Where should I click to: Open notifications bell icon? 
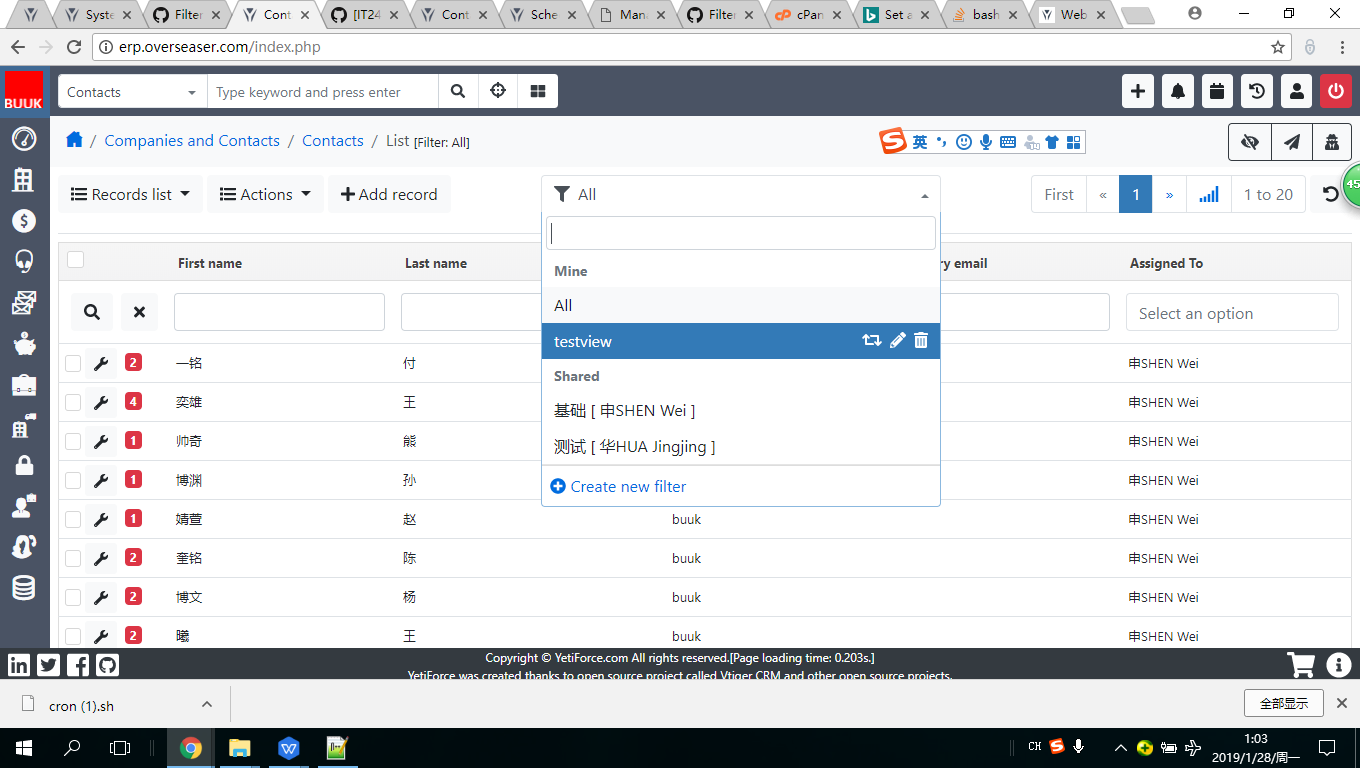(1178, 92)
